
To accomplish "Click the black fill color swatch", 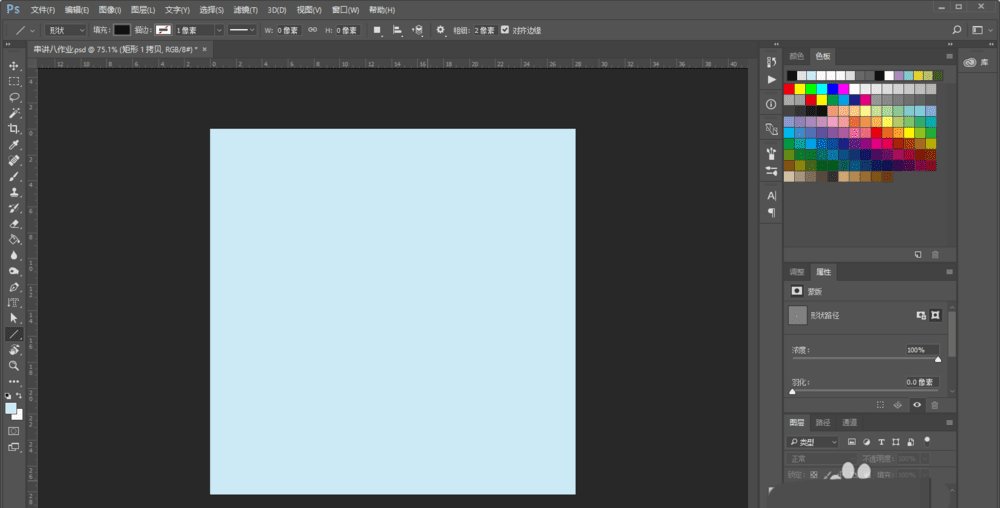I will (121, 30).
